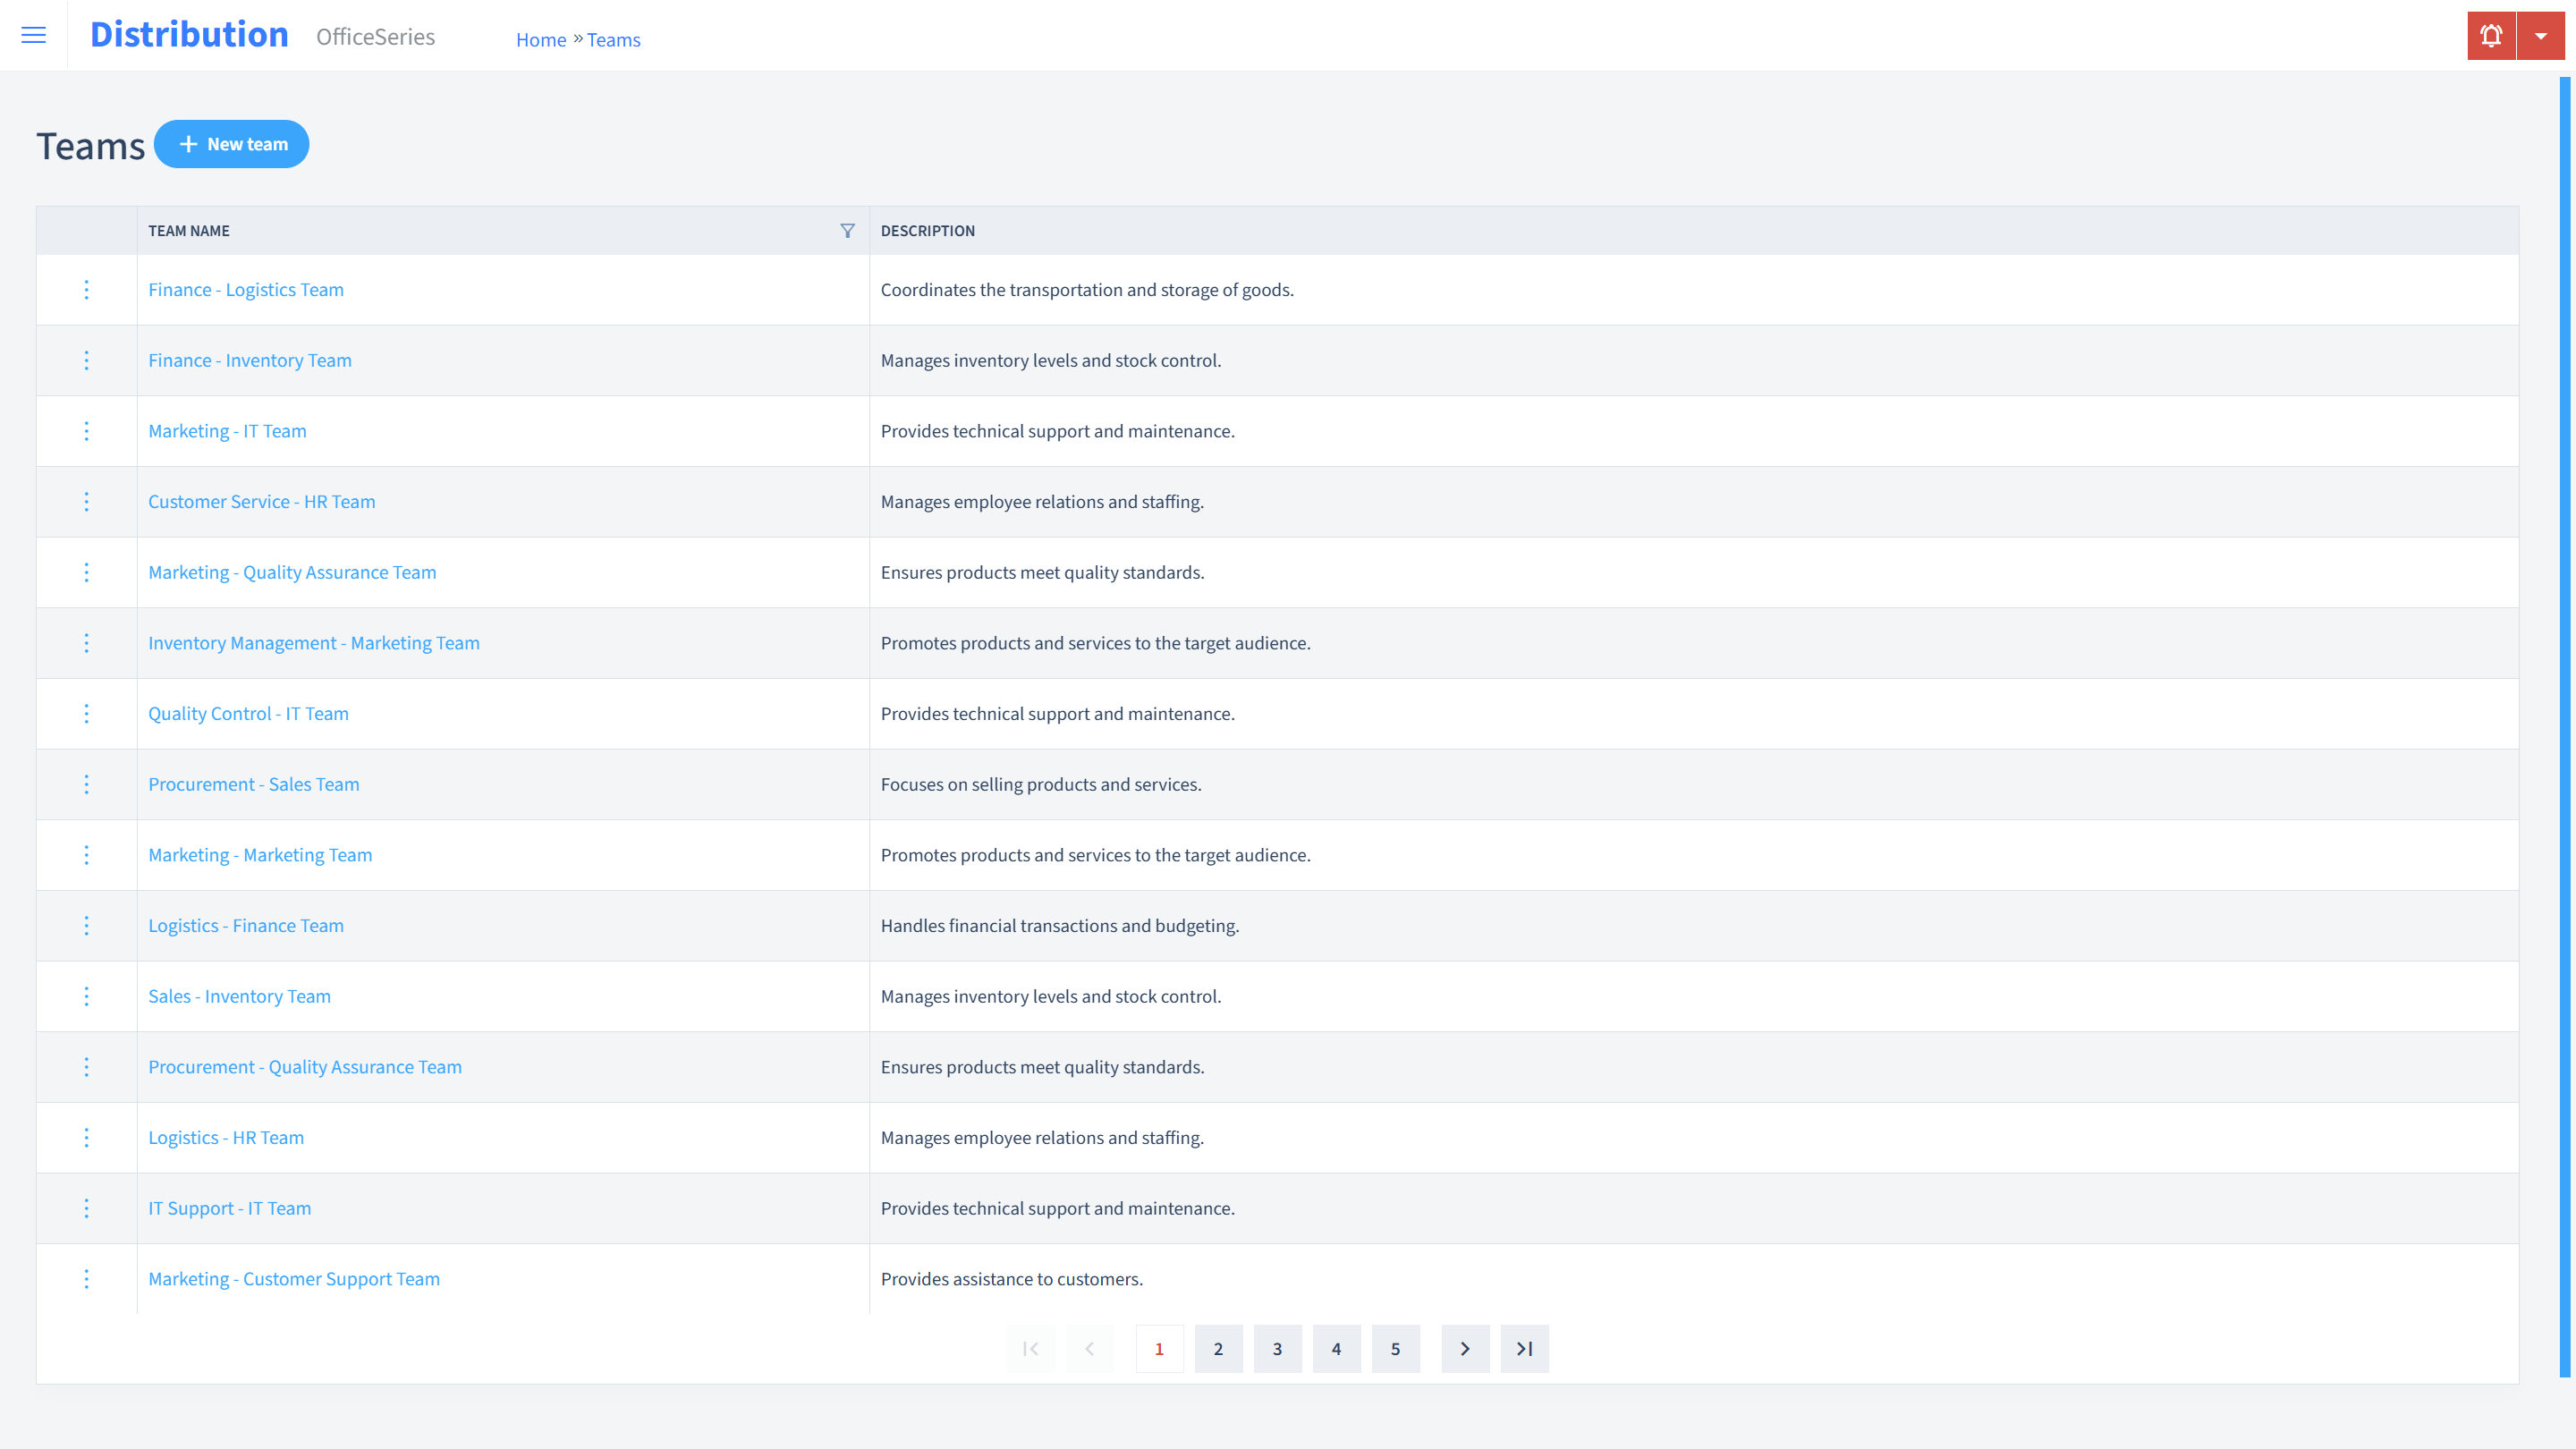Open context menu for Procurement - Sales Team

coord(85,784)
